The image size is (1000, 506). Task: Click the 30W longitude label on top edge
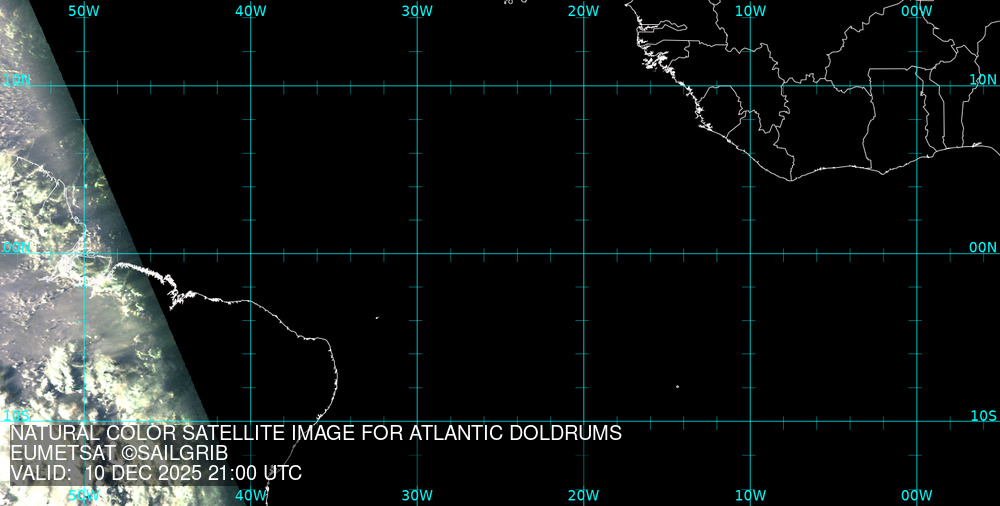(x=416, y=10)
